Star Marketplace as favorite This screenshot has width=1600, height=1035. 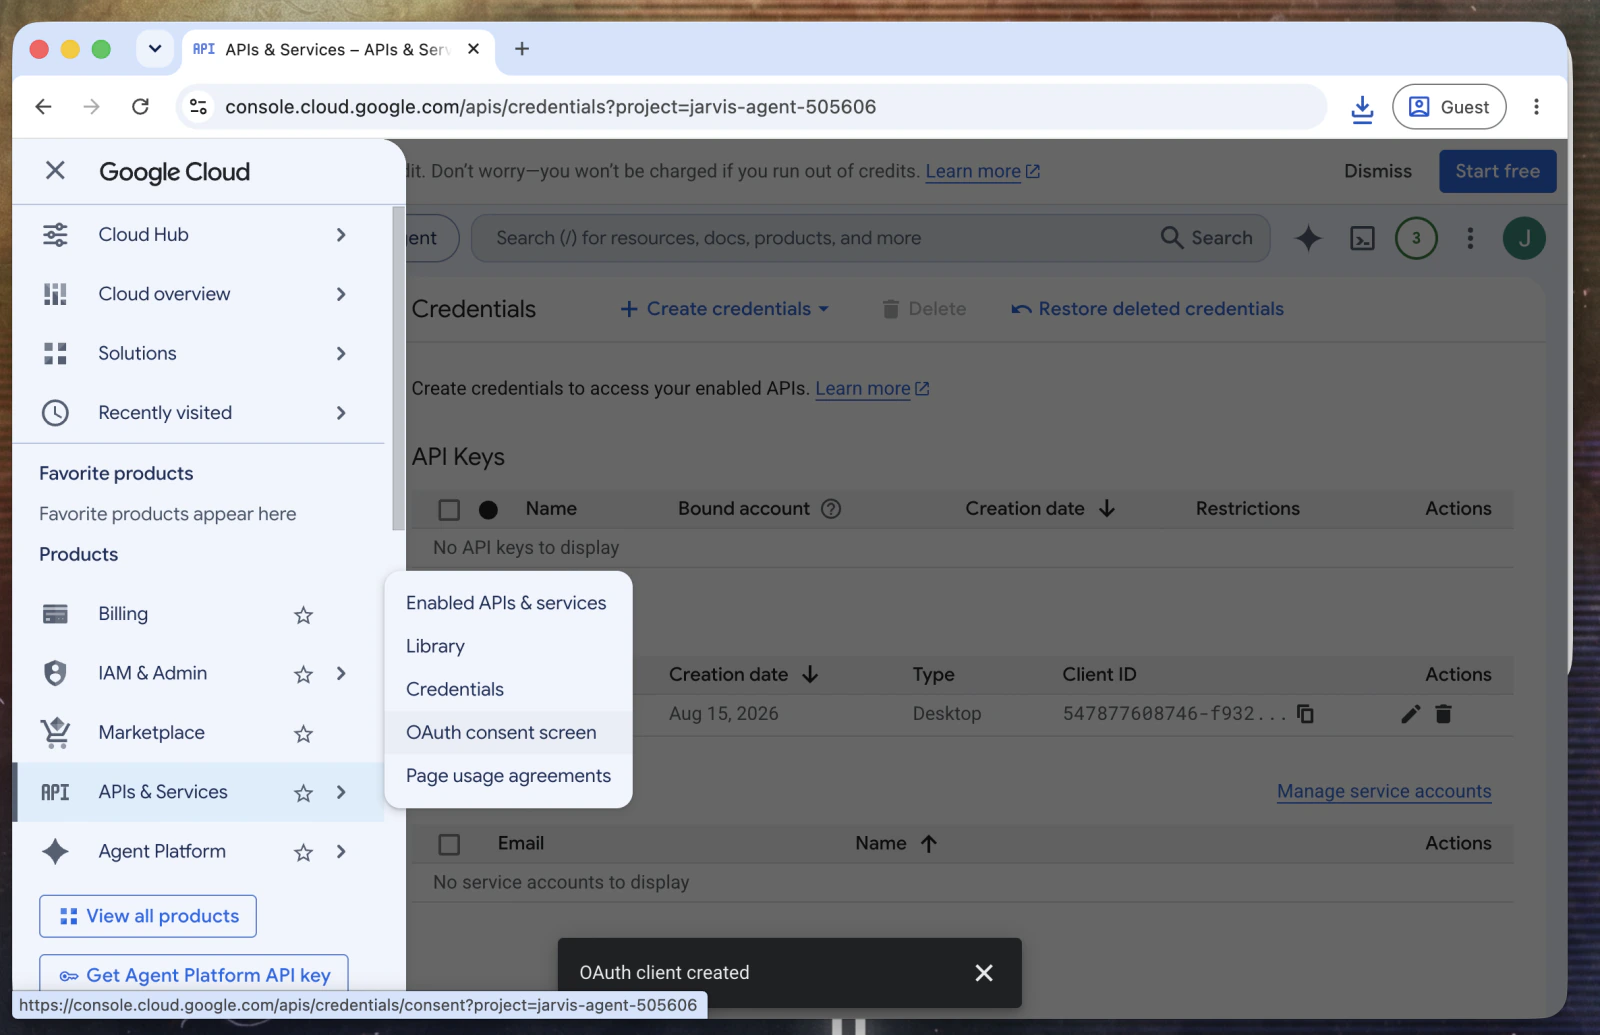point(303,734)
